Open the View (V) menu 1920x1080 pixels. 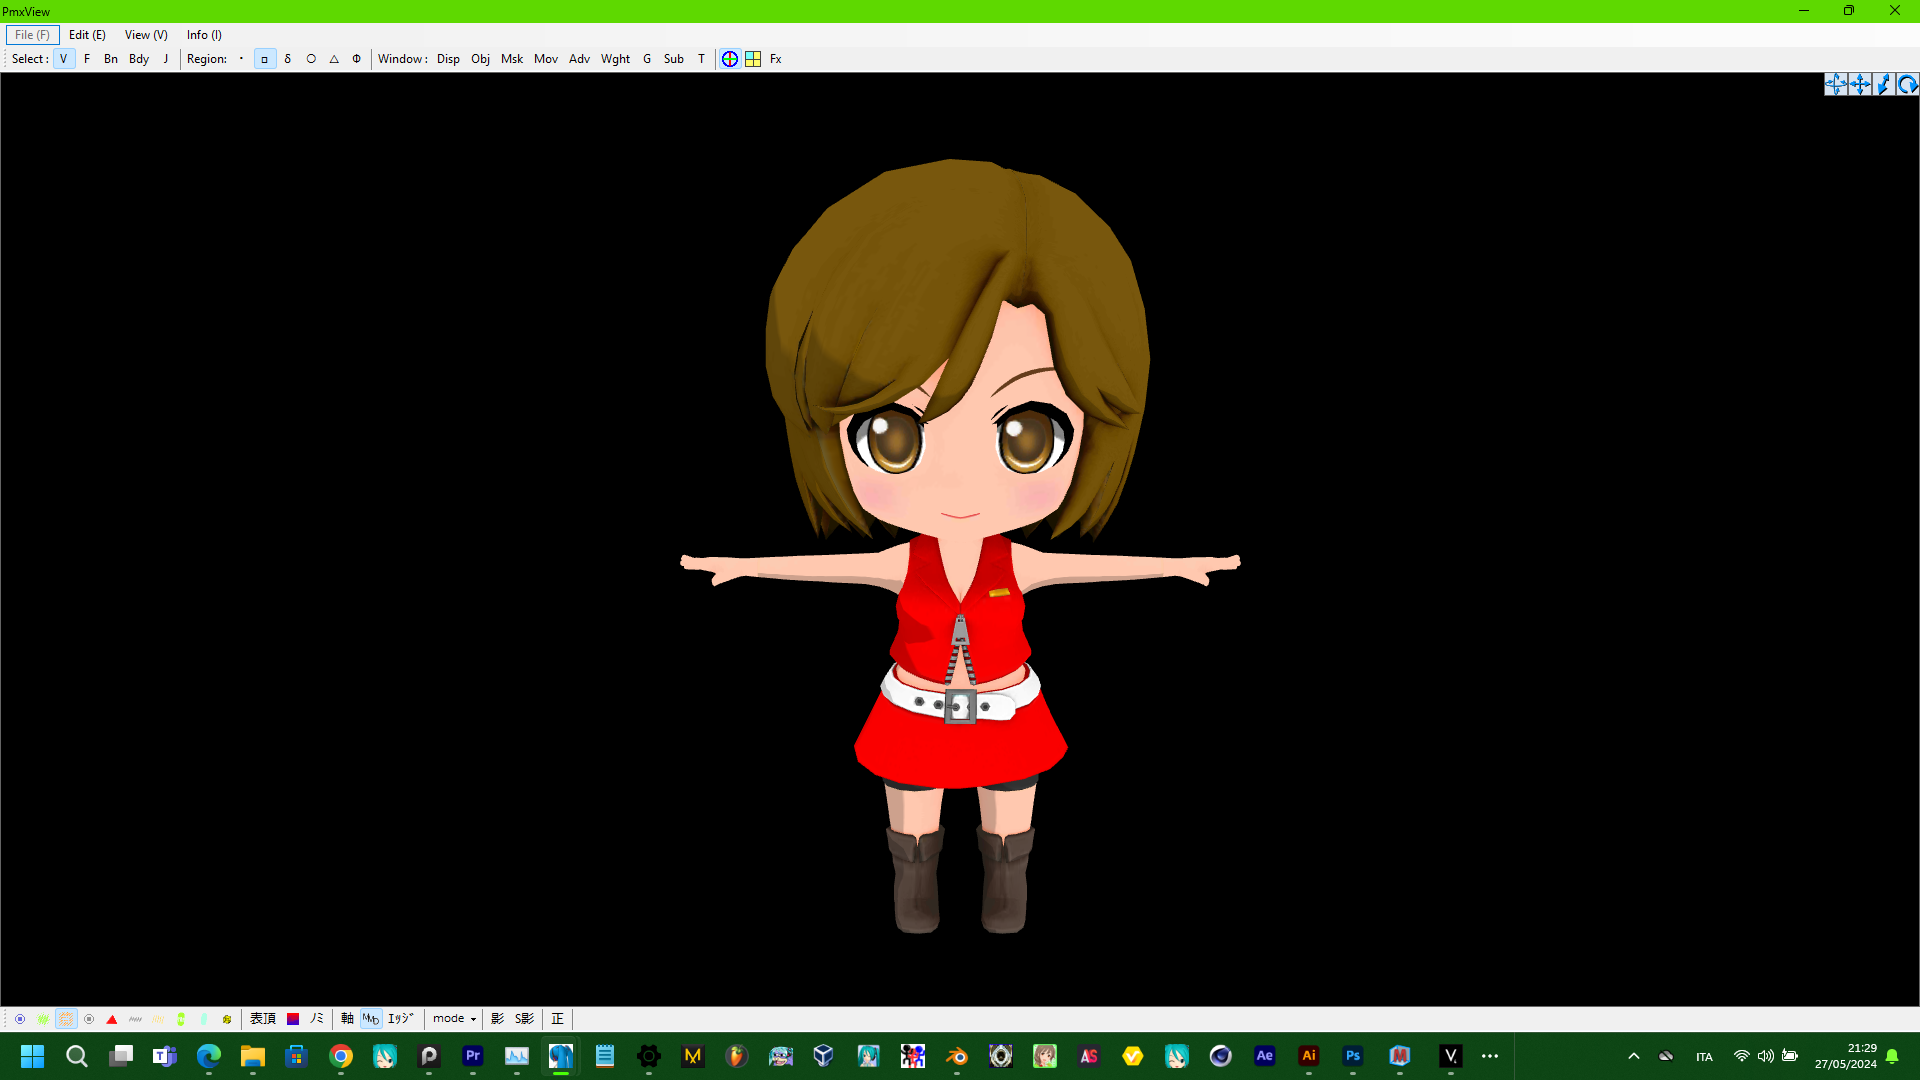coord(146,35)
